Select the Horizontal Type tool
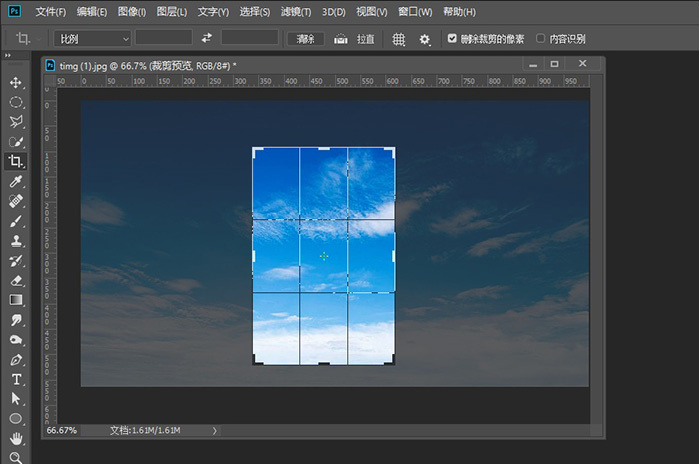 (x=16, y=379)
